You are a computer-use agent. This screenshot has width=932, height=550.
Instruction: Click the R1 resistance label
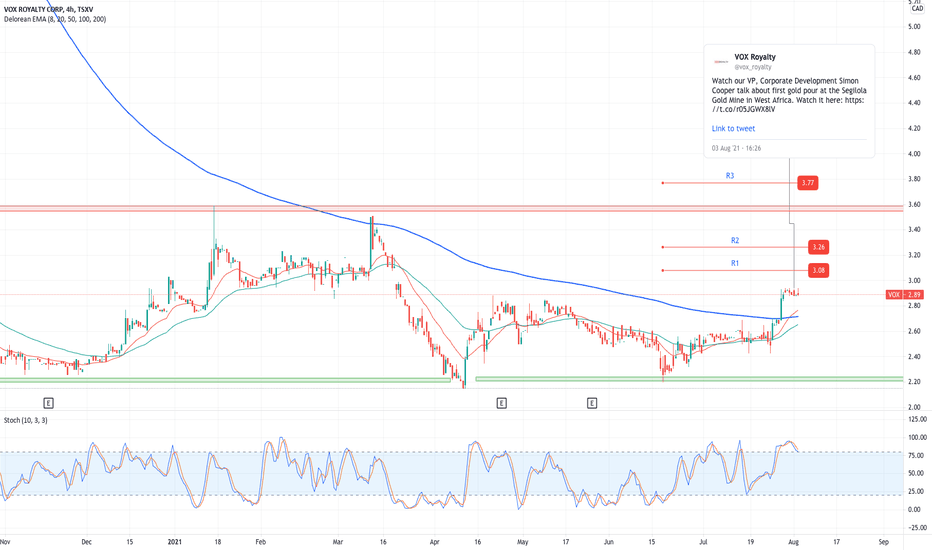click(735, 263)
